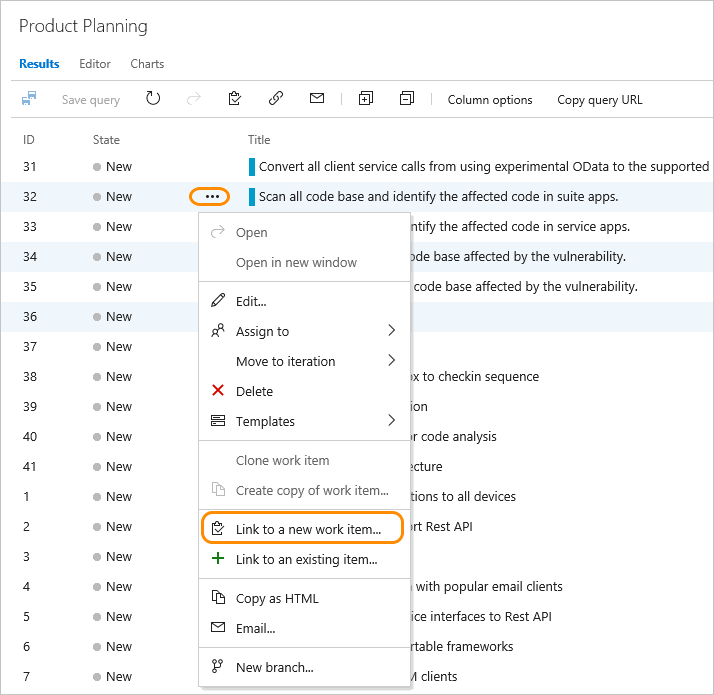This screenshot has height=695, width=714.
Task: Click the envelope icon beside Email
Action: (x=218, y=628)
